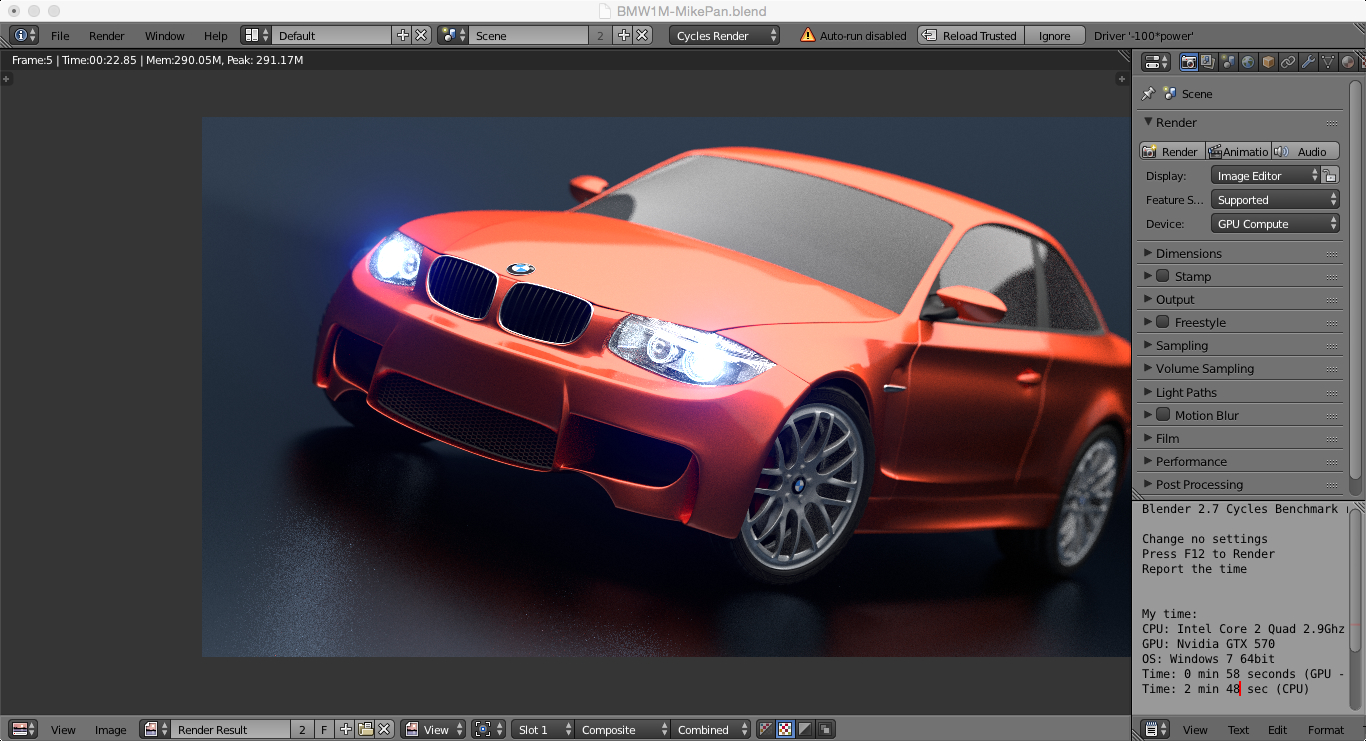Add a new screen layout
The height and width of the screenshot is (741, 1366).
[x=403, y=35]
